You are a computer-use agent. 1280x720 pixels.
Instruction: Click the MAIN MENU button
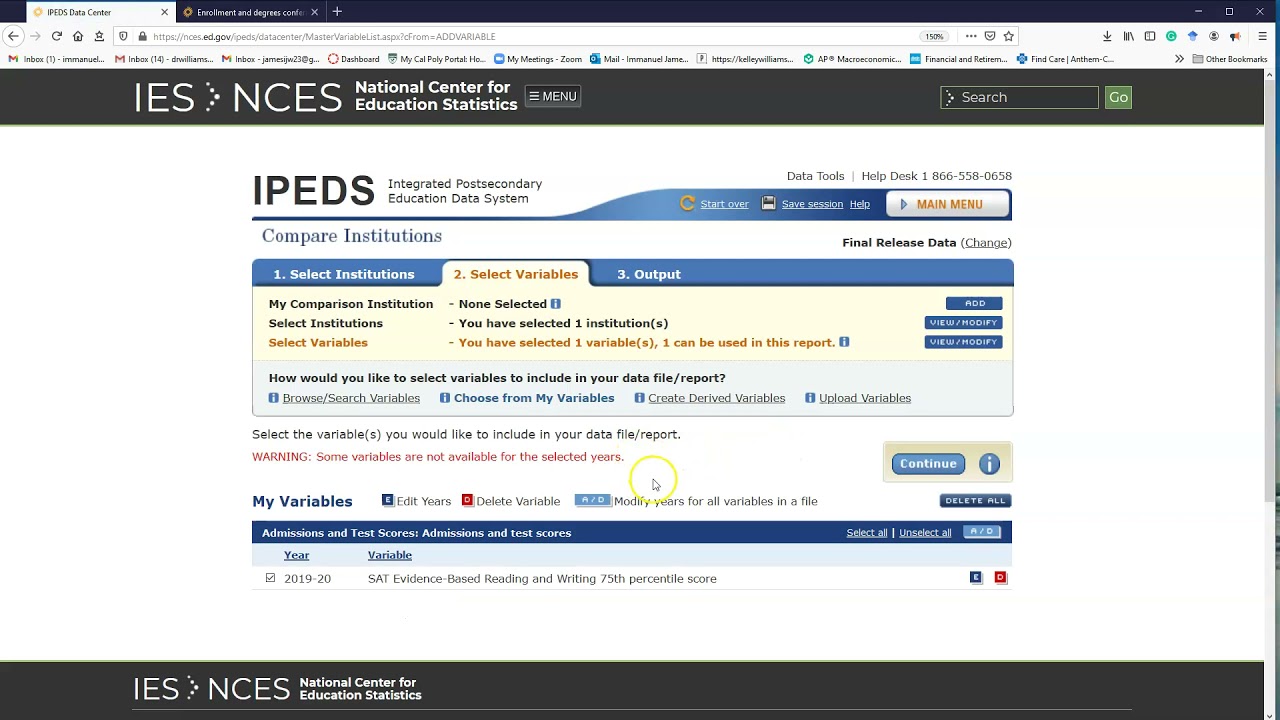click(948, 204)
